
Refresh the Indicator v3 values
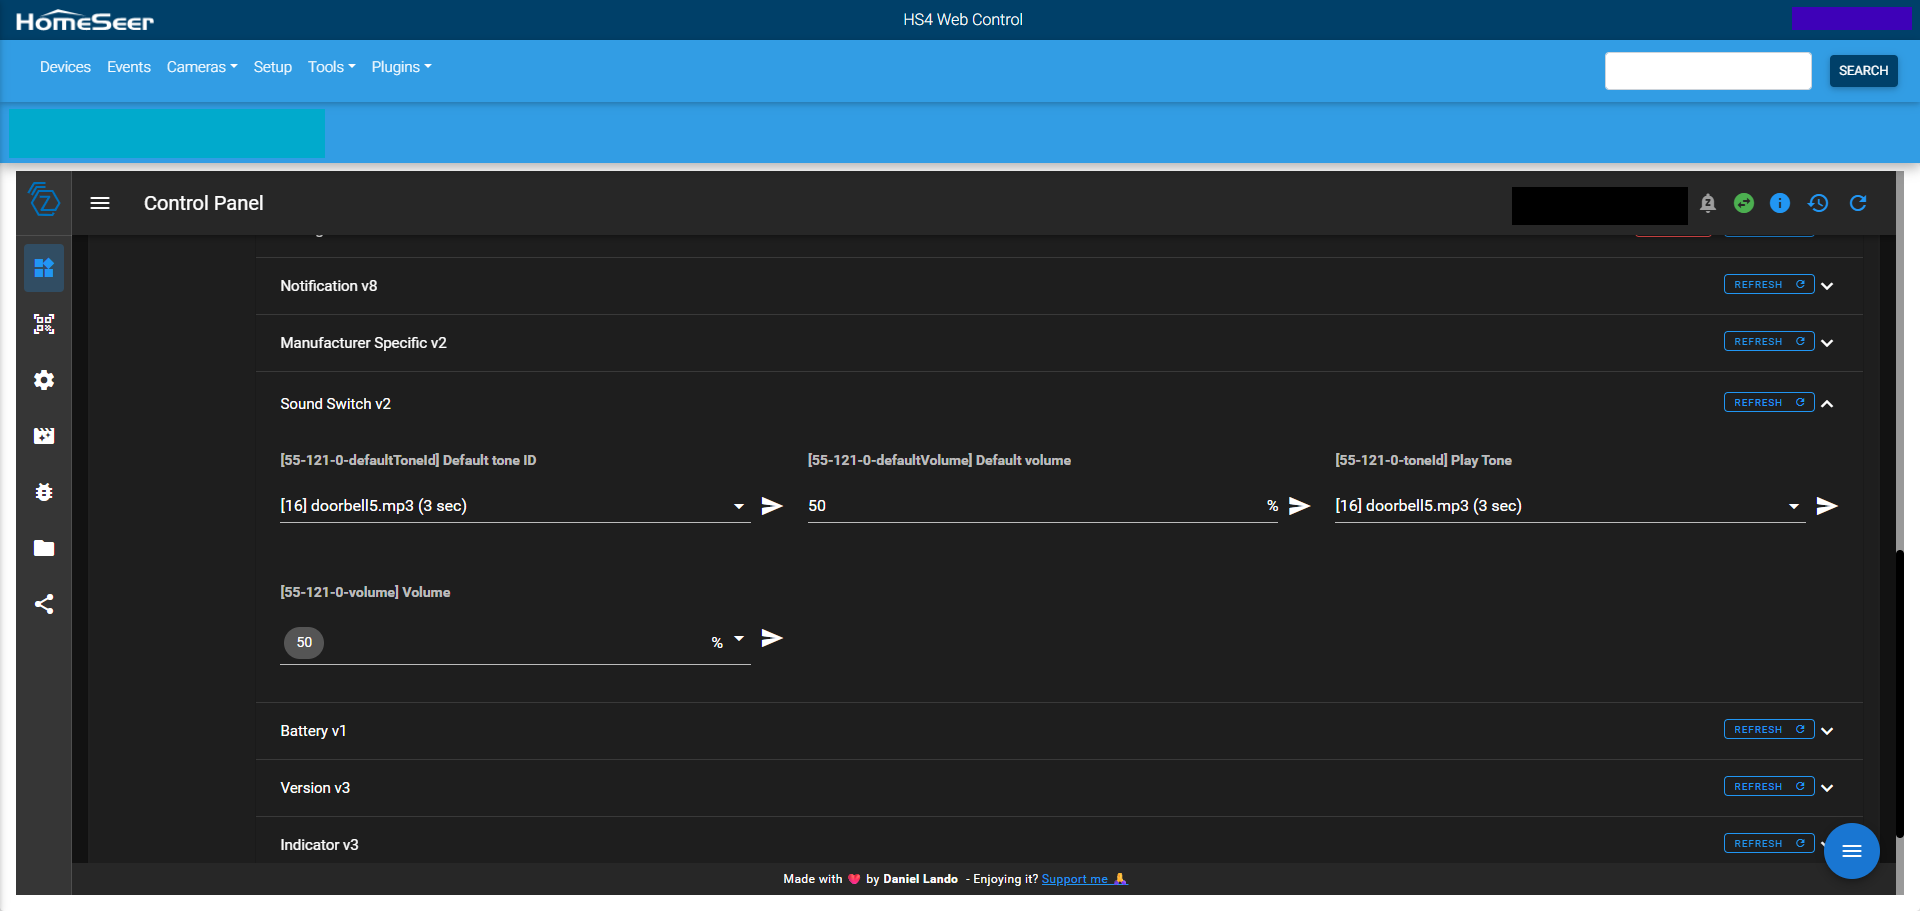[1768, 844]
